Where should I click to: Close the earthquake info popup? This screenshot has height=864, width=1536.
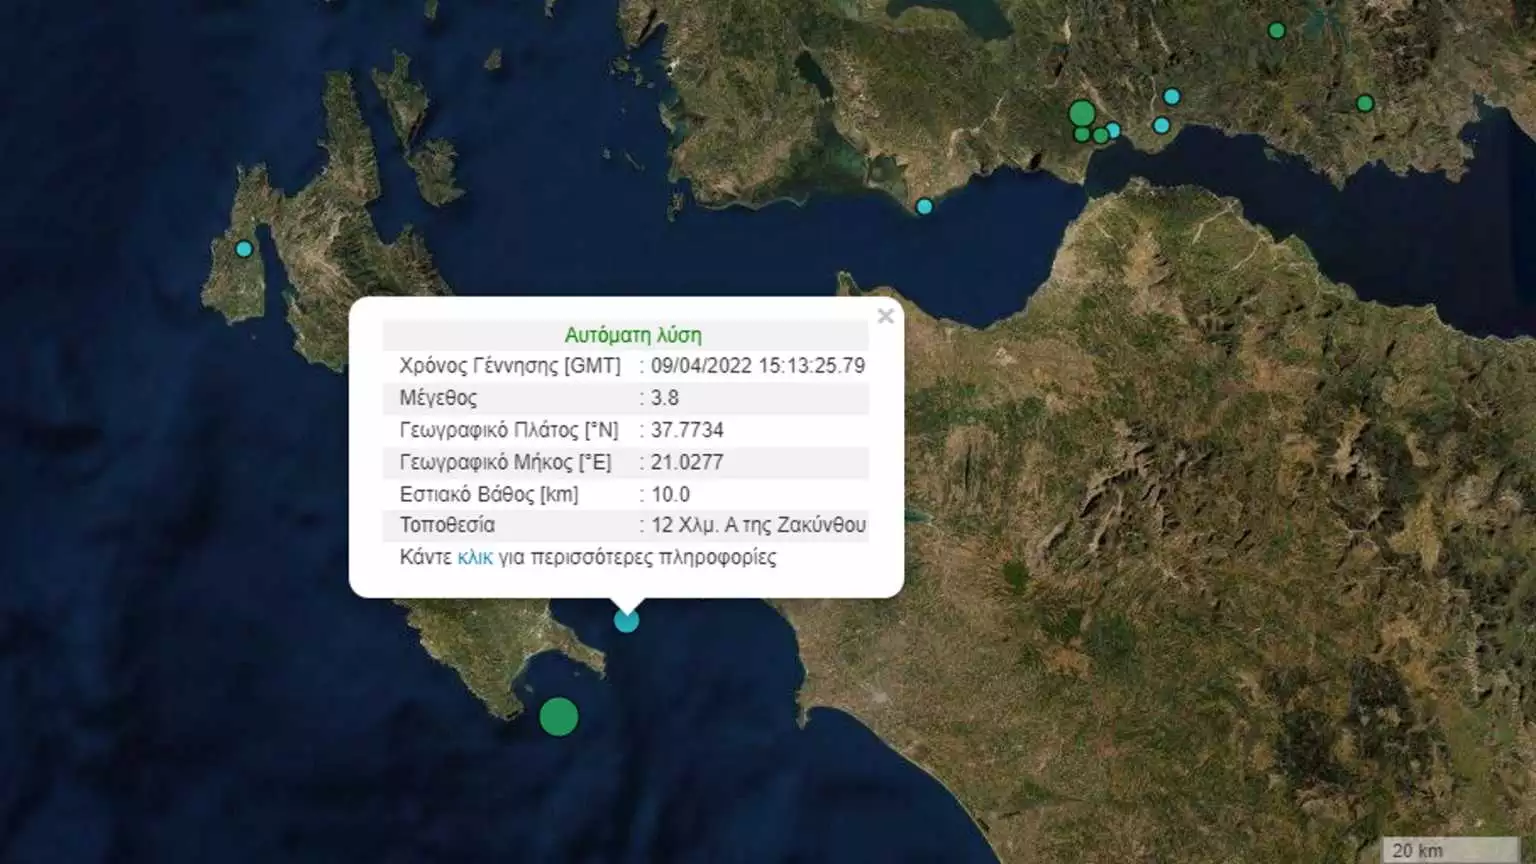(x=885, y=317)
